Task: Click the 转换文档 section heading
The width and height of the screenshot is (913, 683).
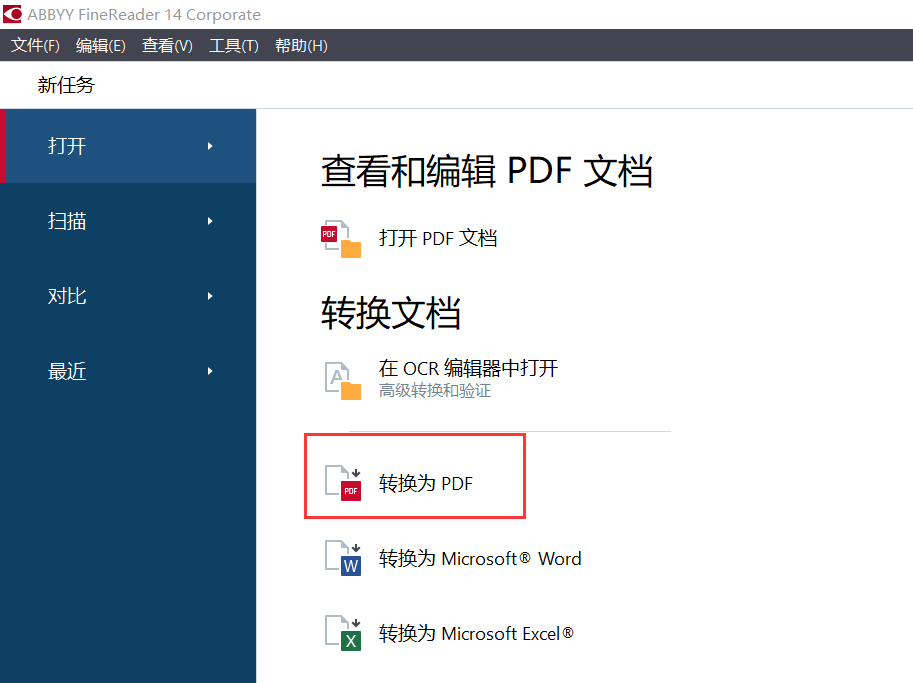Action: tap(391, 313)
